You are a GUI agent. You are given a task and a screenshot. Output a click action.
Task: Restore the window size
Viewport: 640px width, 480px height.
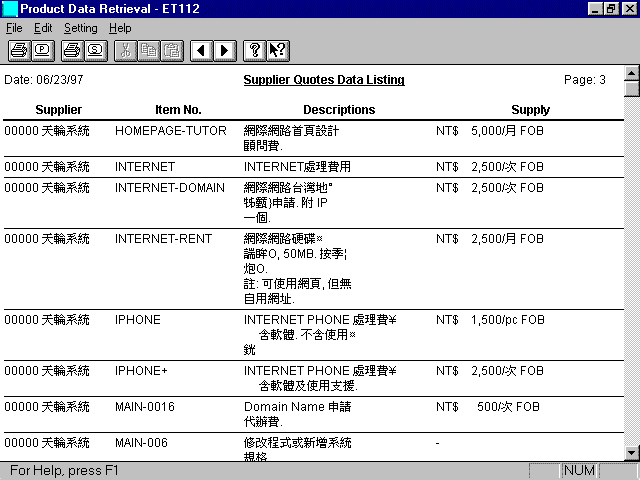610,9
